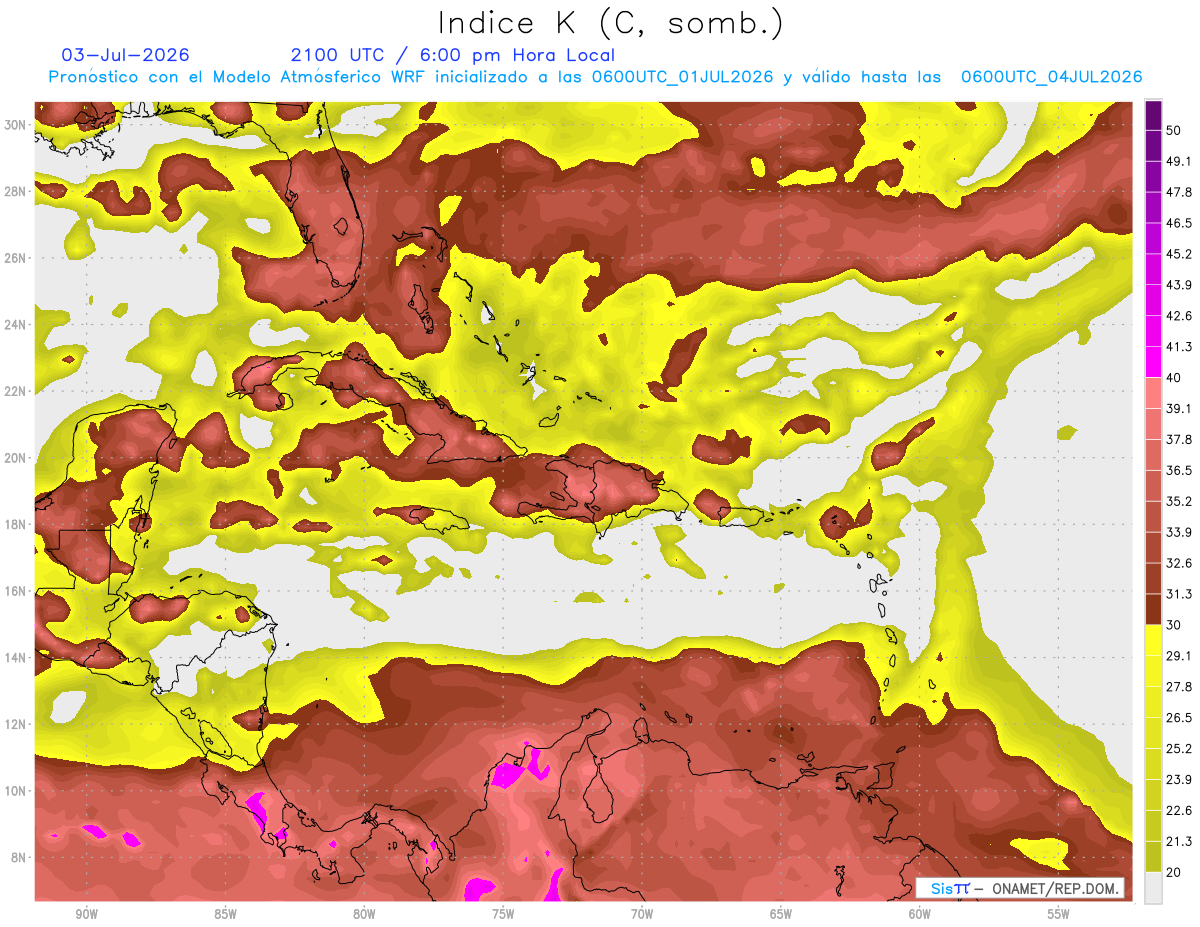
Task: Click the latitude axis label "20N"
Action: [15, 458]
